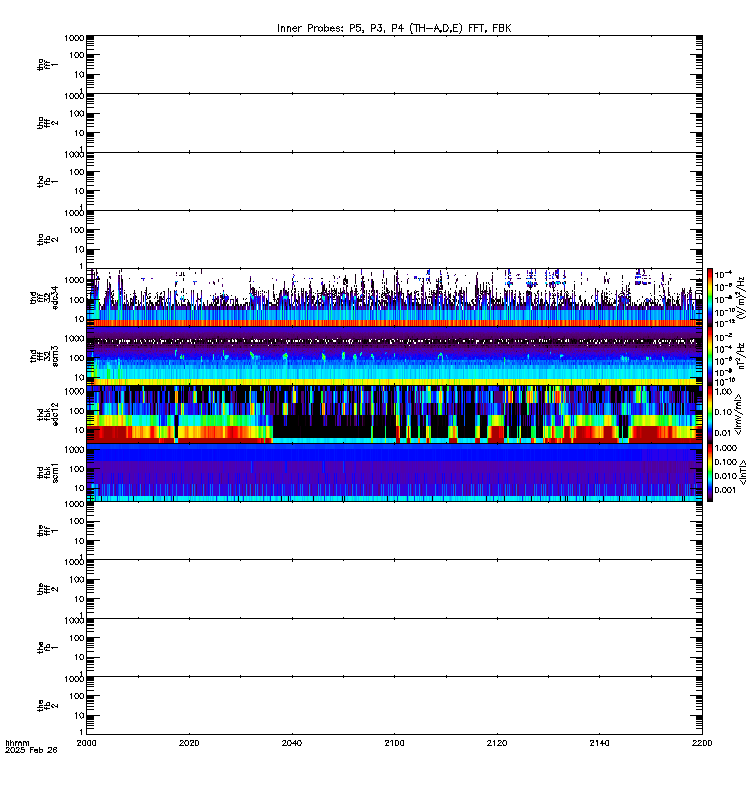
Task: Select the 2000 time axis label
Action: pyautogui.click(x=86, y=743)
